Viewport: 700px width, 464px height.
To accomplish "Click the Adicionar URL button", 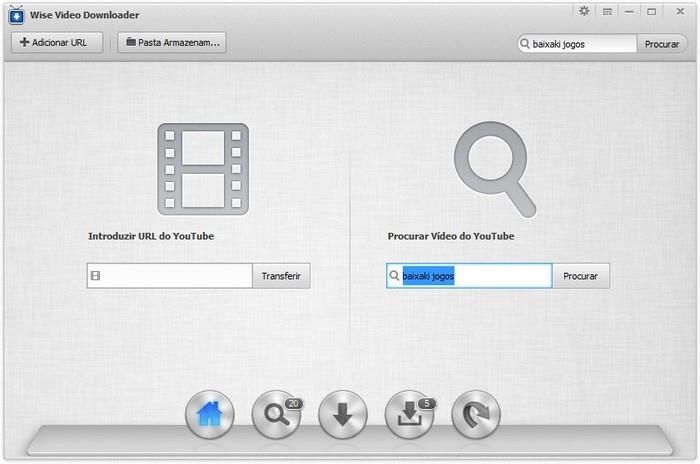I will [57, 43].
